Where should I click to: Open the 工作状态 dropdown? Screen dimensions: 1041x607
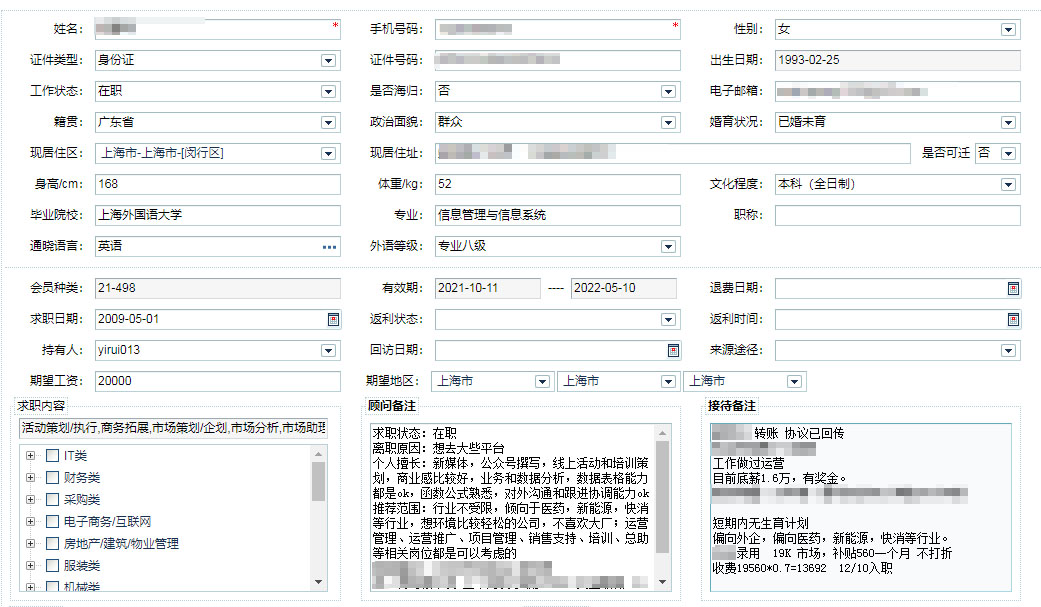point(328,92)
